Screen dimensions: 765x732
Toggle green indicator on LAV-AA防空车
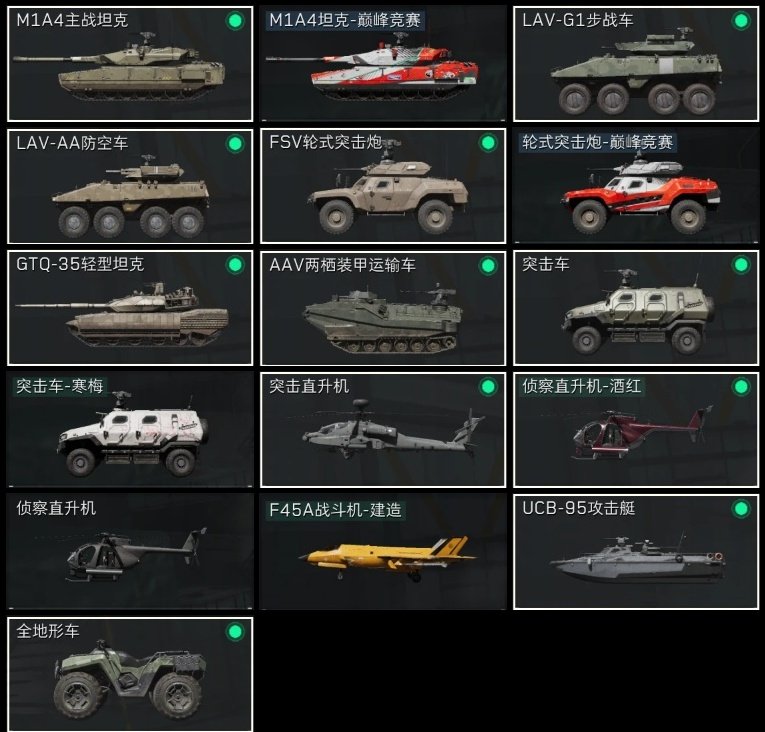pos(235,144)
